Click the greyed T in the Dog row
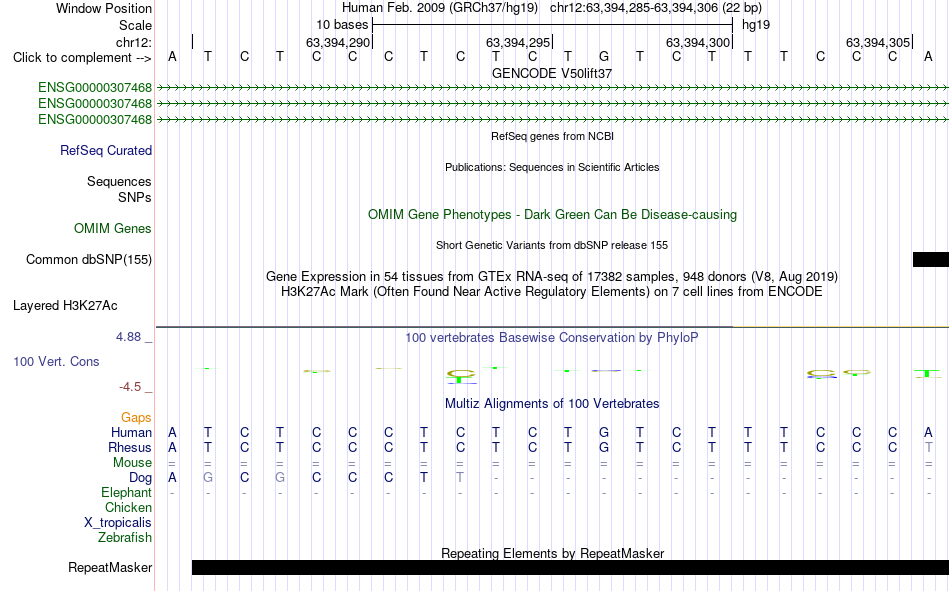This screenshot has height=591, width=950. [x=460, y=478]
